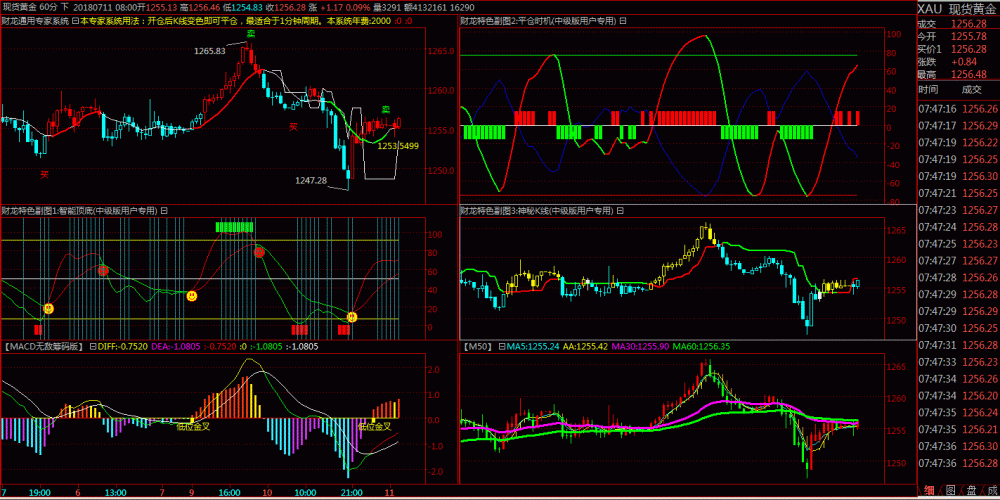Click the green 卖 signal above 1265.83 peak
Screen dimensions: 1000x500
click(251, 33)
